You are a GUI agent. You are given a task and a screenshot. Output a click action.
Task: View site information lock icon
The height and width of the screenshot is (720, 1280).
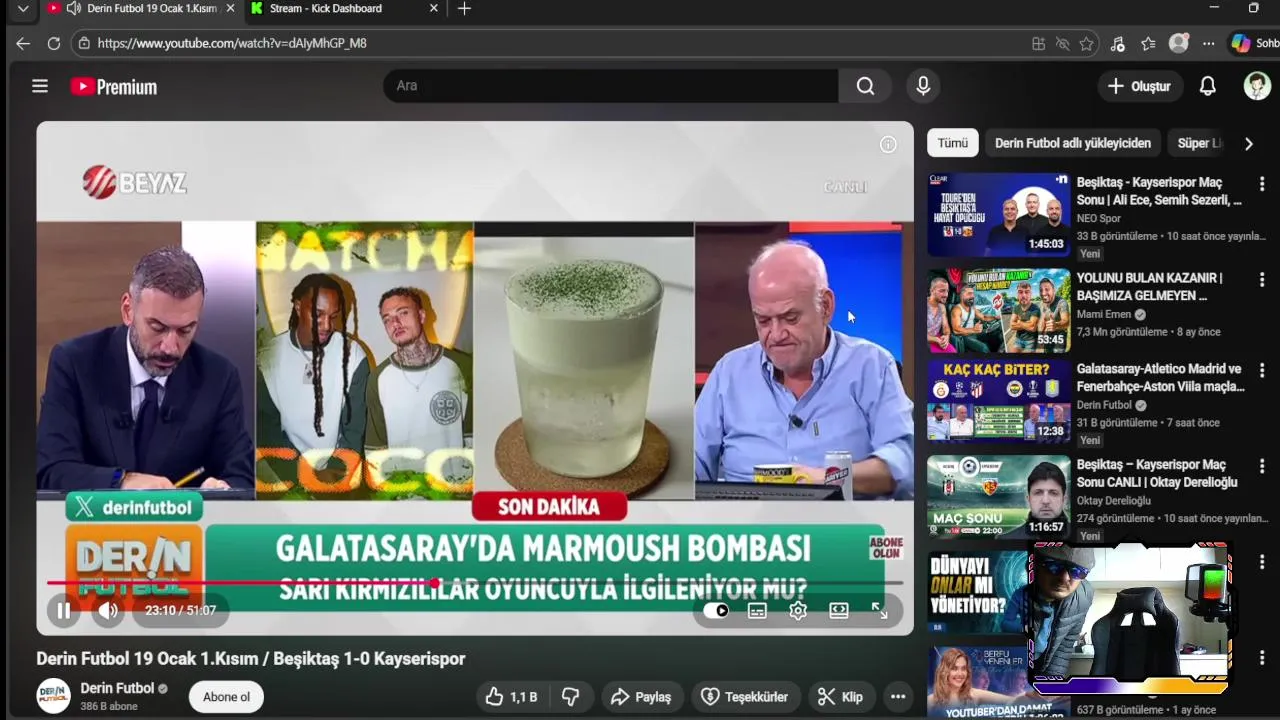[x=84, y=43]
